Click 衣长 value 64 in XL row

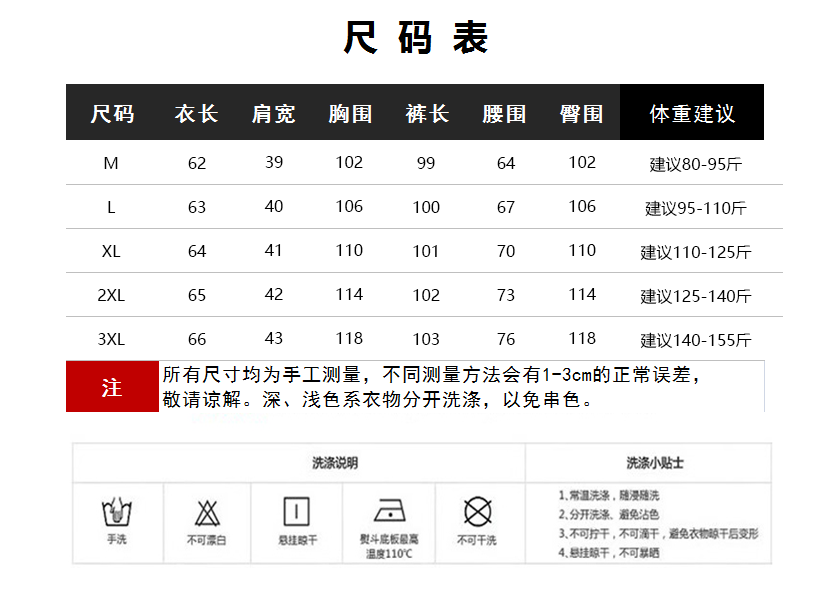tap(196, 251)
